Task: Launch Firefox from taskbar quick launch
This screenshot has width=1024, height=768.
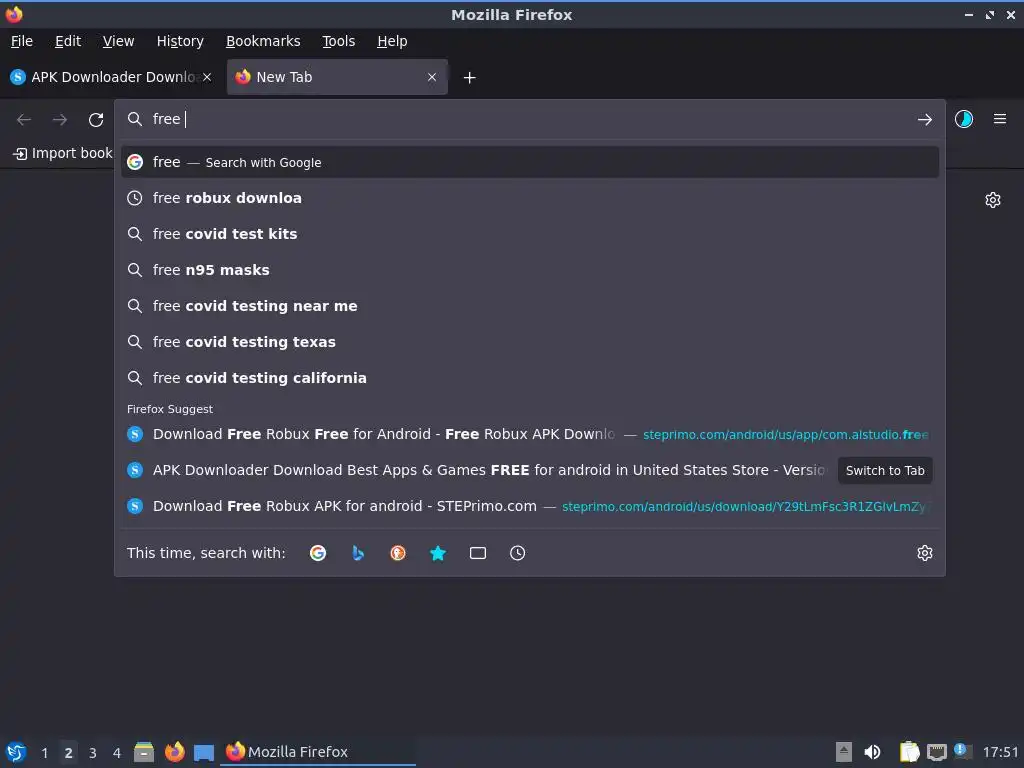Action: (174, 752)
